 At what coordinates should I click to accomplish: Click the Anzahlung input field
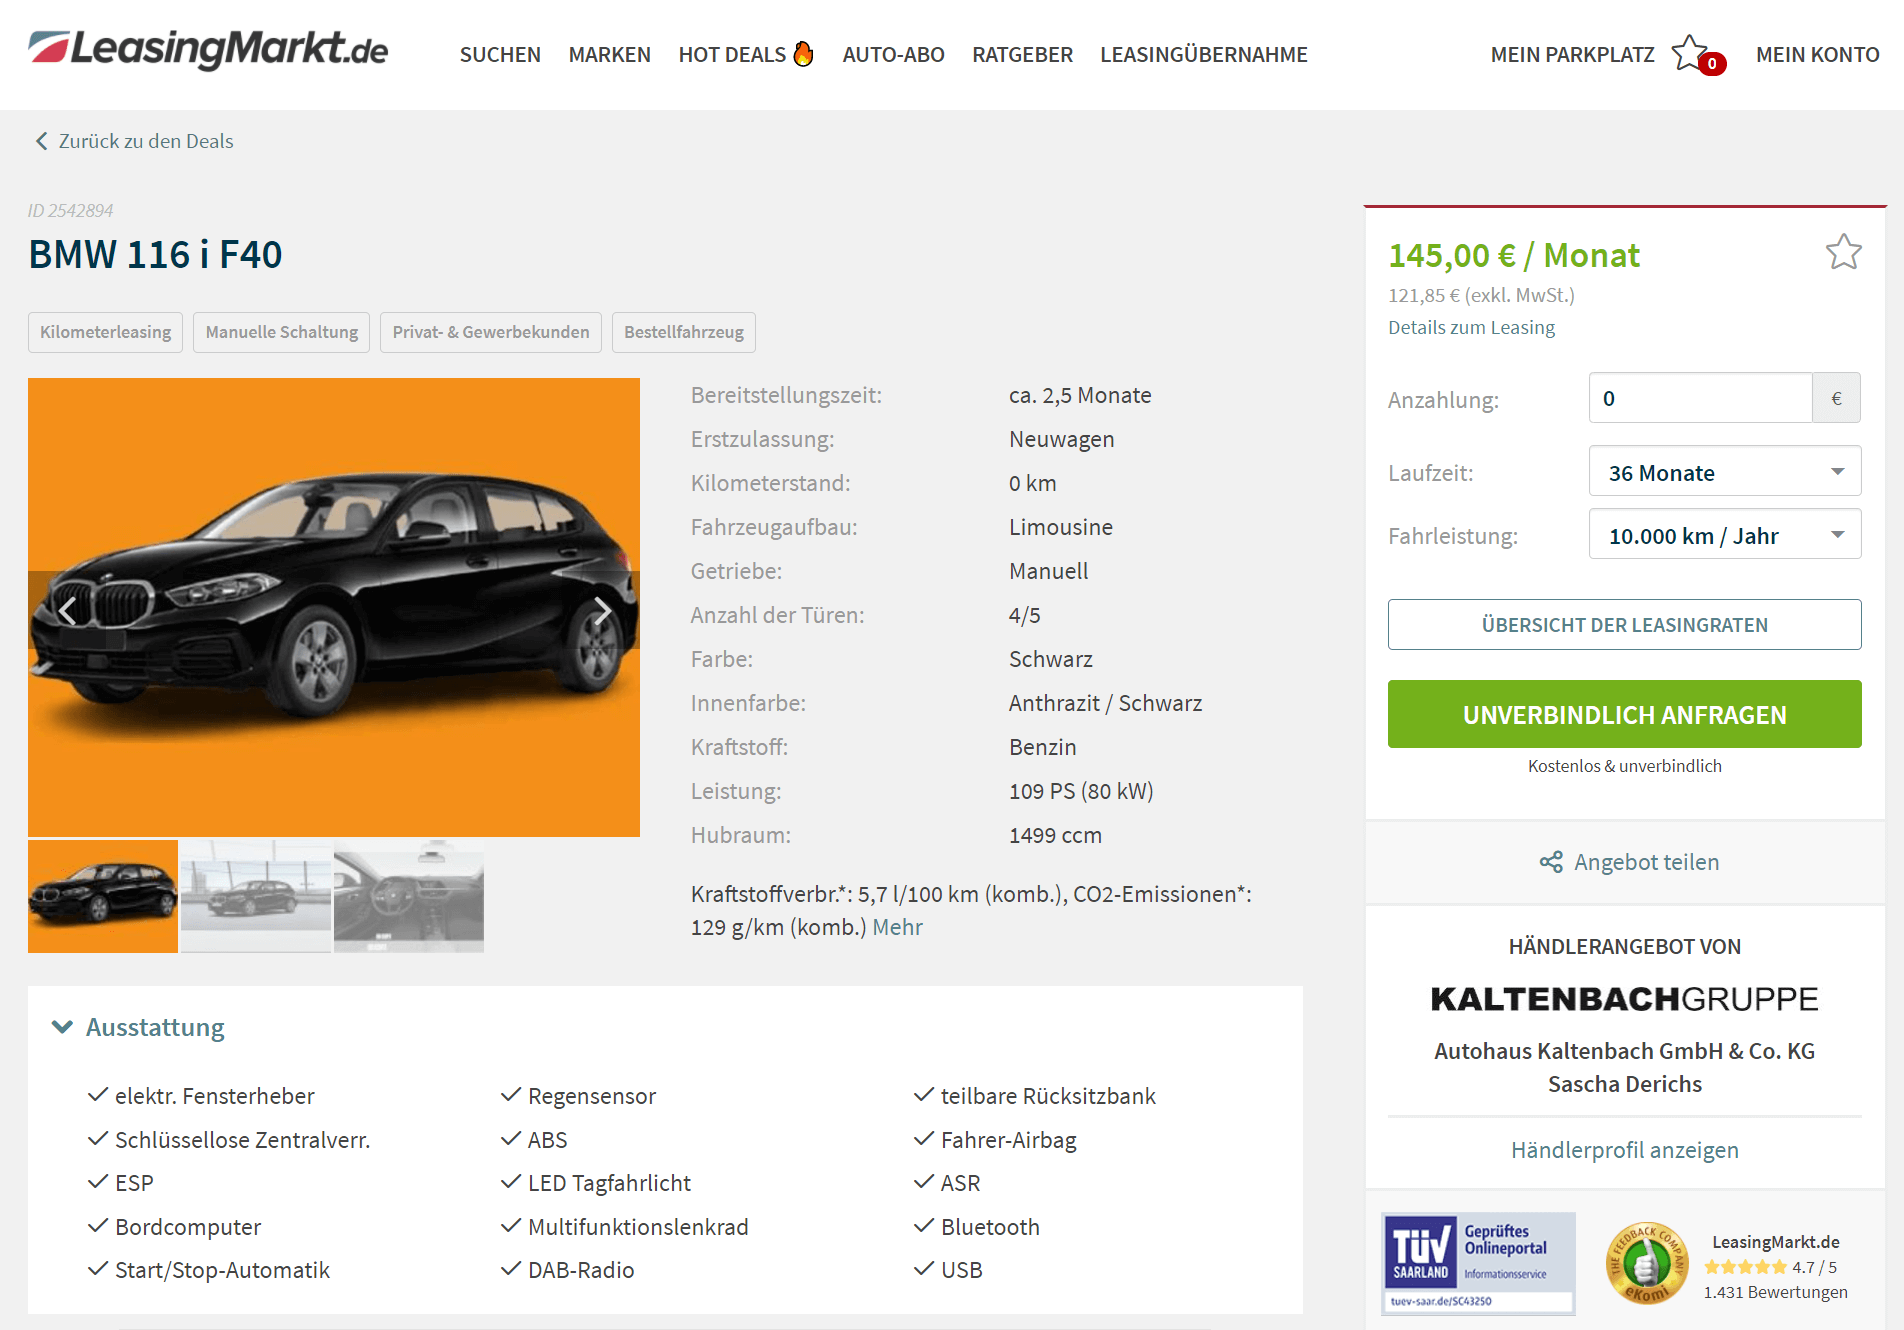(1700, 398)
